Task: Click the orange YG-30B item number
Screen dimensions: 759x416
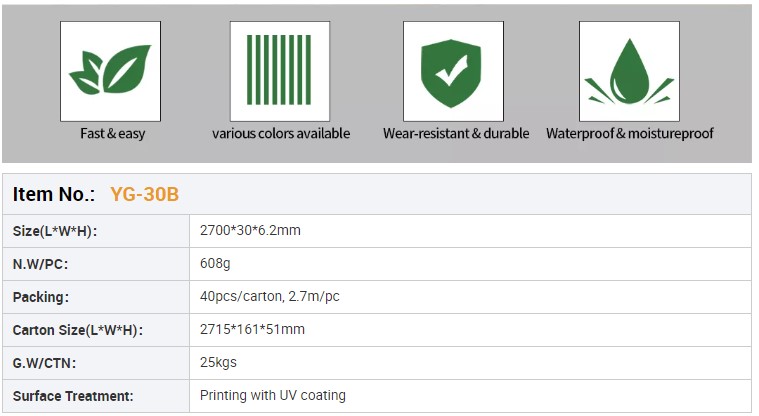Action: point(145,194)
